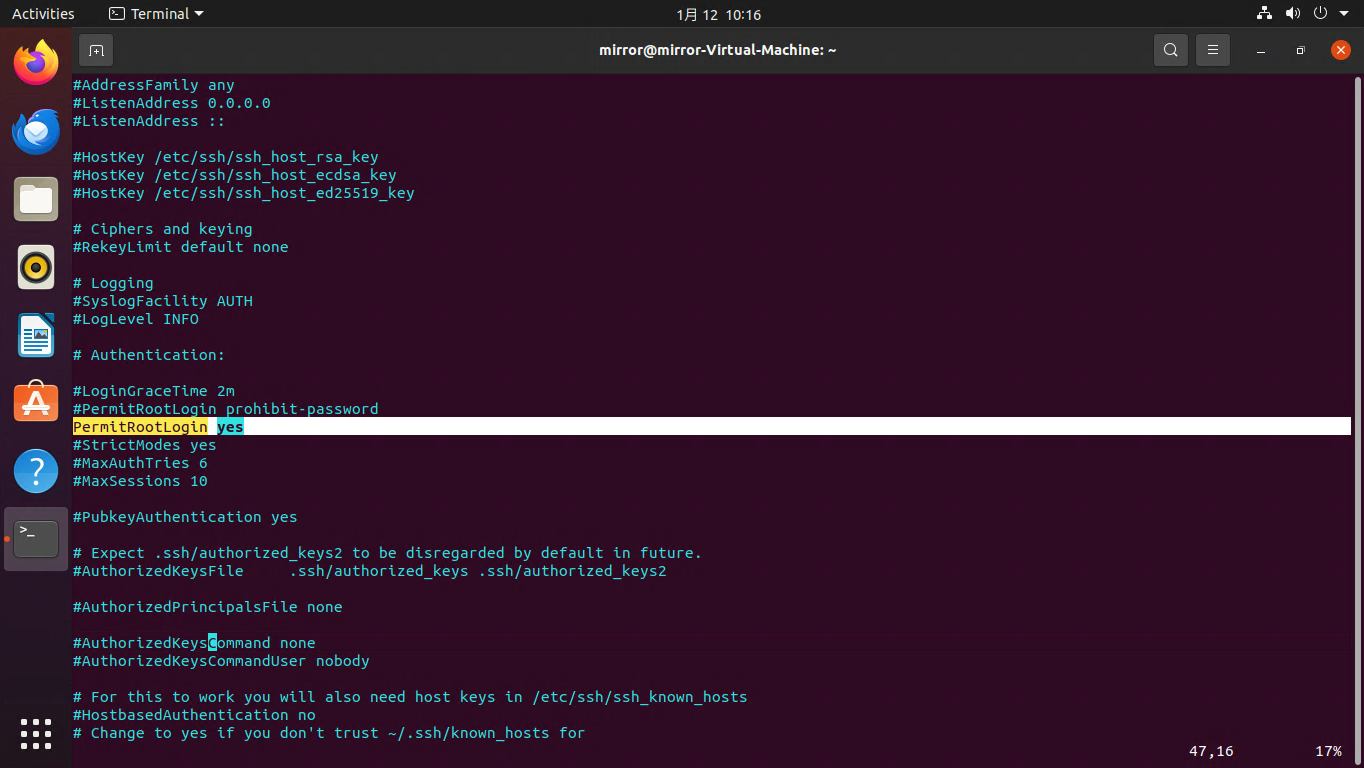Click the power icon in top bar
Image resolution: width=1364 pixels, height=768 pixels.
point(1320,14)
